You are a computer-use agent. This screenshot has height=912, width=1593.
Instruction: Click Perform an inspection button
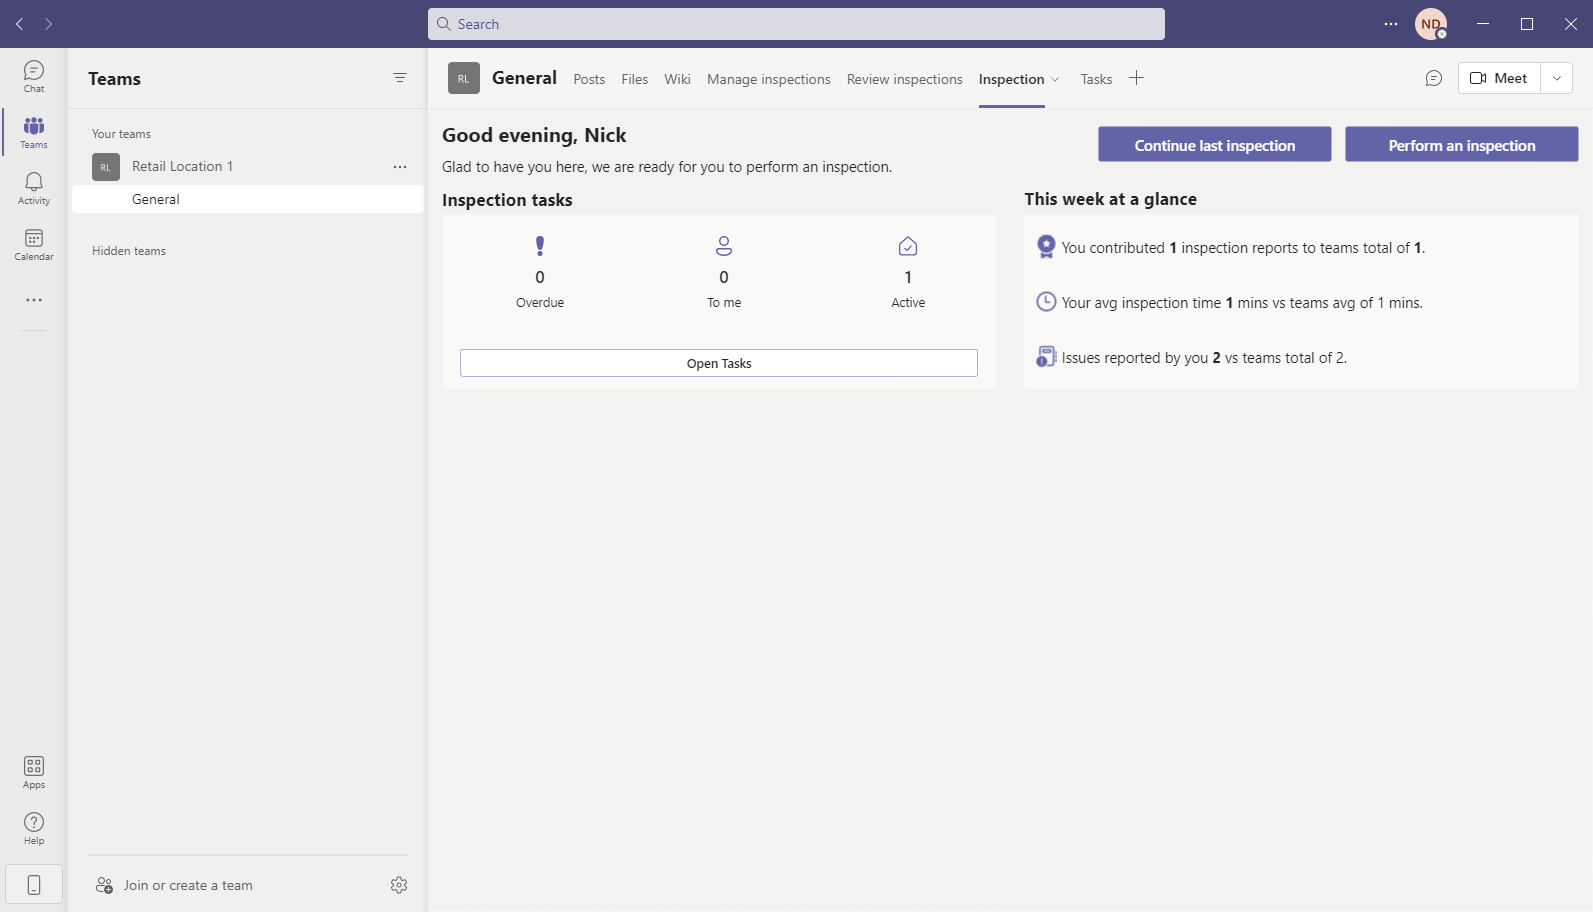point(1462,144)
